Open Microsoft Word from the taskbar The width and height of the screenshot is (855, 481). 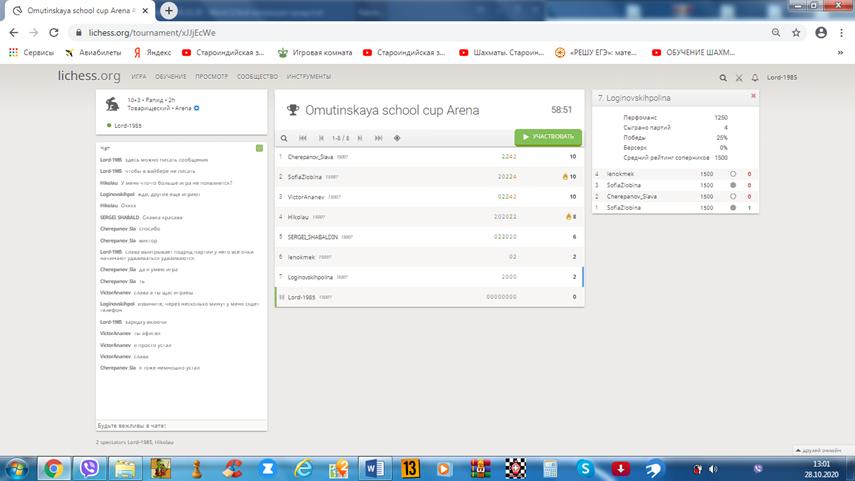pos(375,467)
